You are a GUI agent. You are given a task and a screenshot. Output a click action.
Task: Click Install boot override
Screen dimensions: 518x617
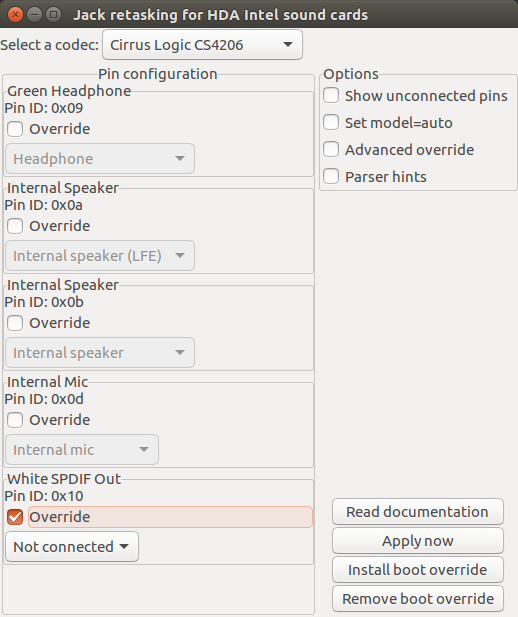(418, 569)
